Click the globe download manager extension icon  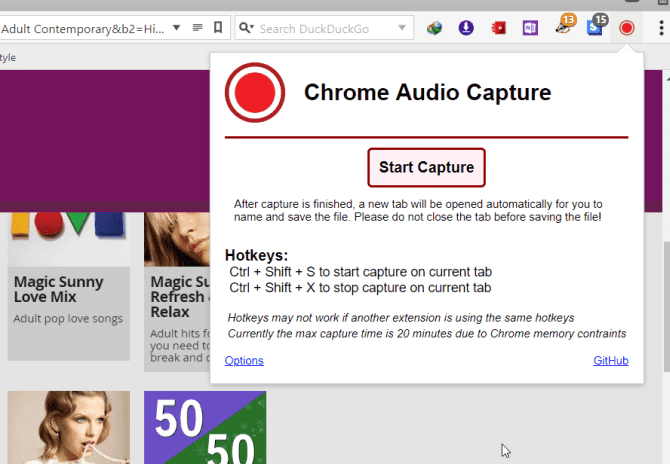pos(434,28)
